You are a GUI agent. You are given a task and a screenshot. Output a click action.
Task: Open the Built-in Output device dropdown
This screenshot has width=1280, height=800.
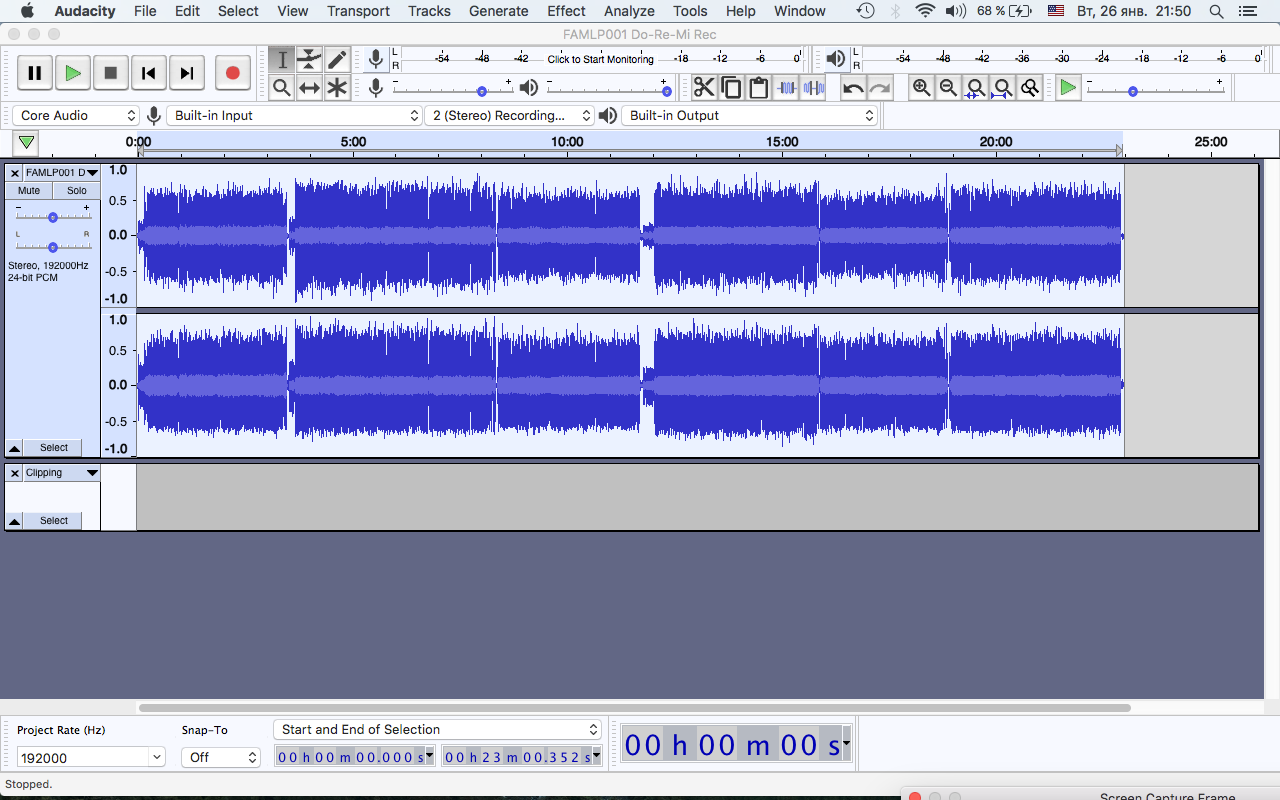click(x=750, y=116)
